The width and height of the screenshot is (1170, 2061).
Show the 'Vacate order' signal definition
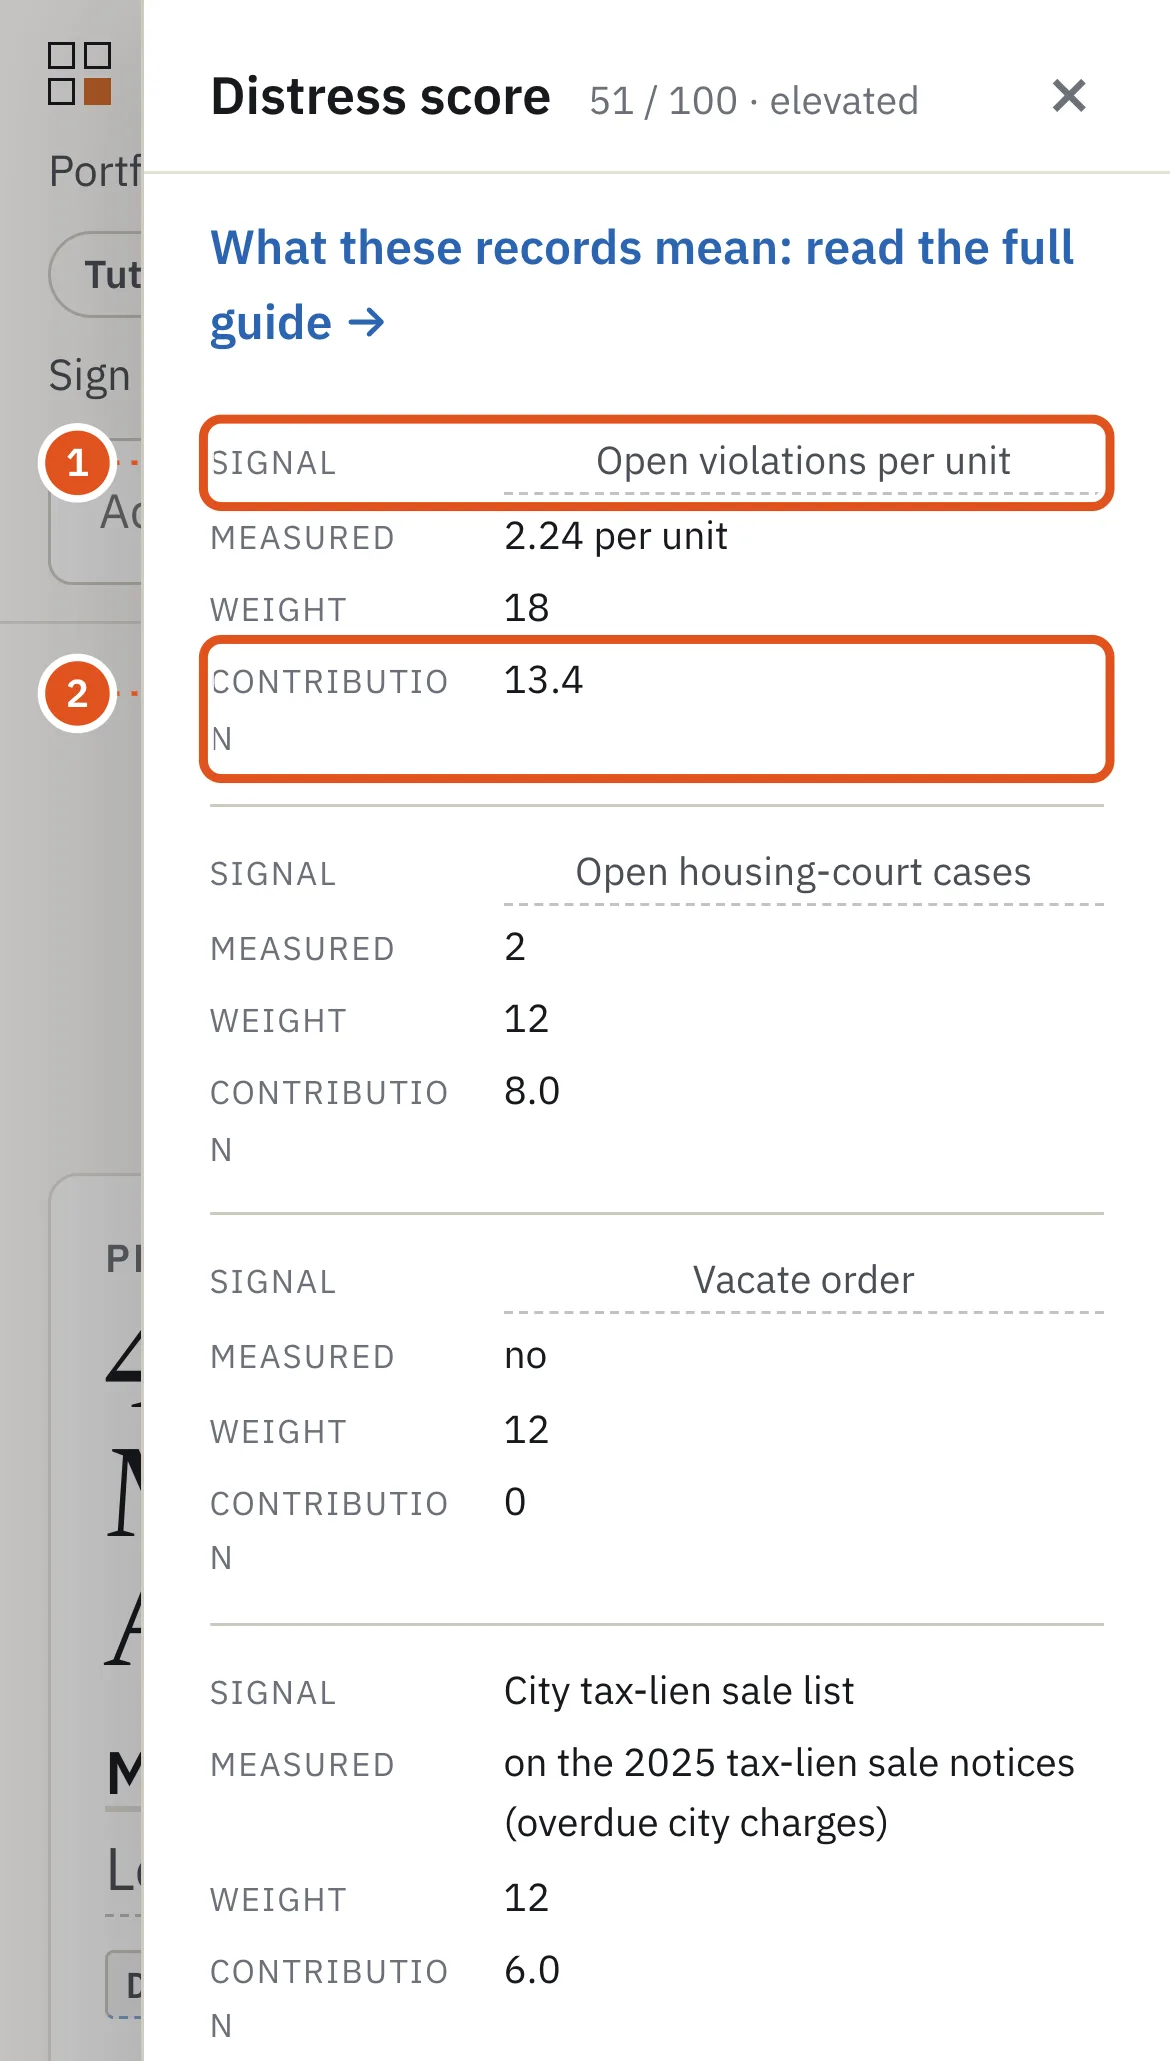point(803,1280)
